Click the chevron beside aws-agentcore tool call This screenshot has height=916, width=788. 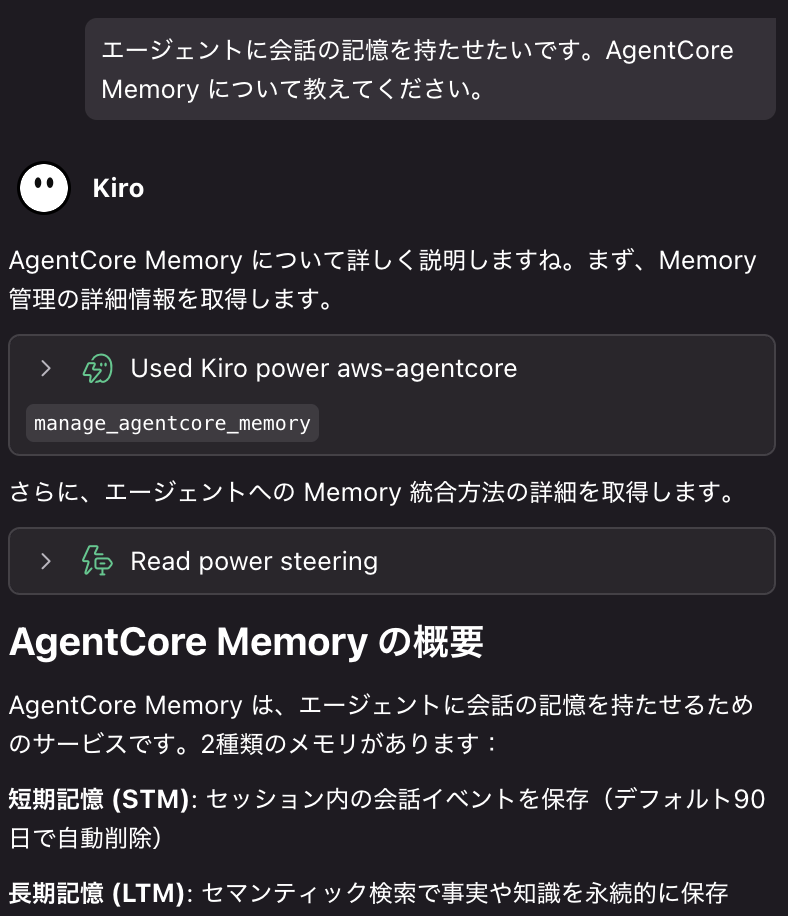45,368
